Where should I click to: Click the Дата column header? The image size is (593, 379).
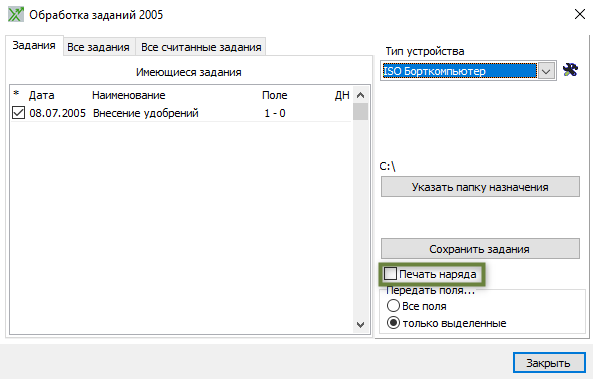click(42, 95)
